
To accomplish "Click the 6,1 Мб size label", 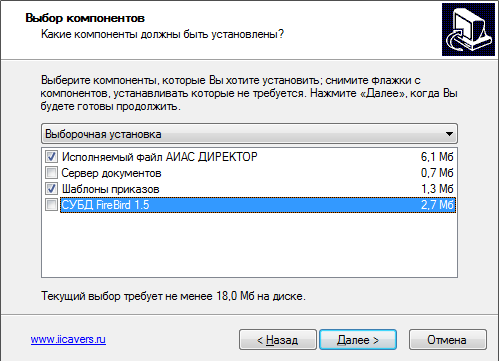I will click(x=437, y=157).
